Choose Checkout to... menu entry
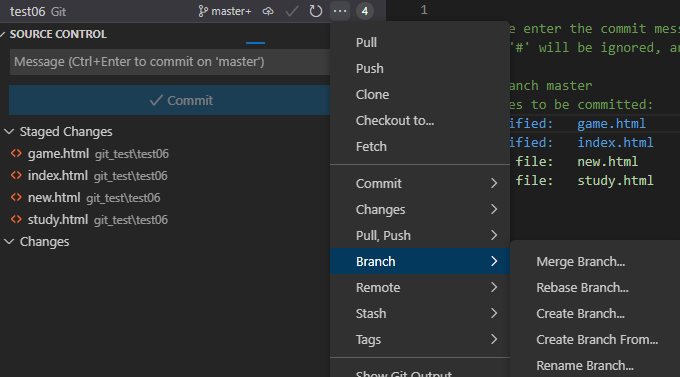Viewport: 680px width, 377px height. click(419, 121)
